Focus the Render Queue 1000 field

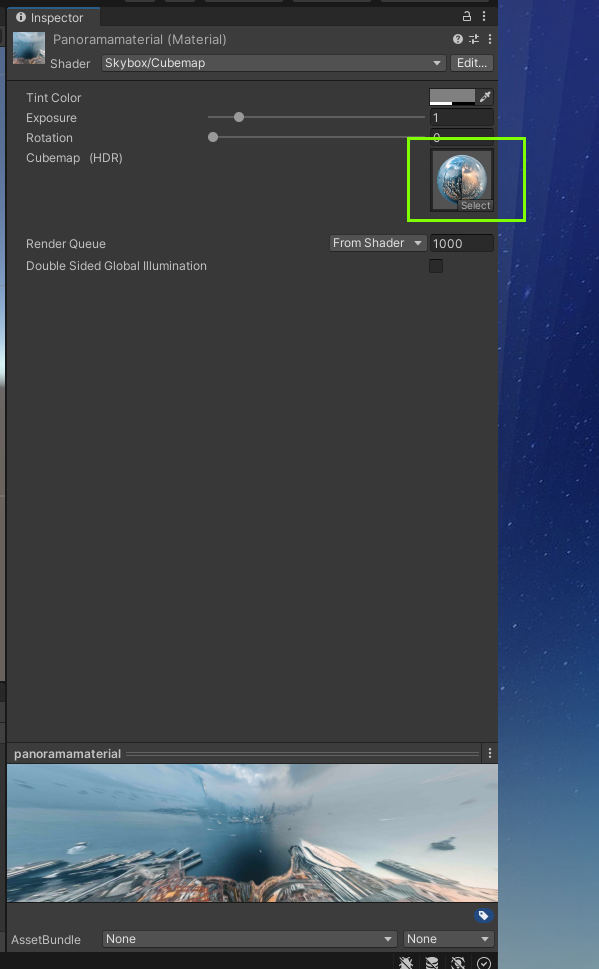[462, 243]
